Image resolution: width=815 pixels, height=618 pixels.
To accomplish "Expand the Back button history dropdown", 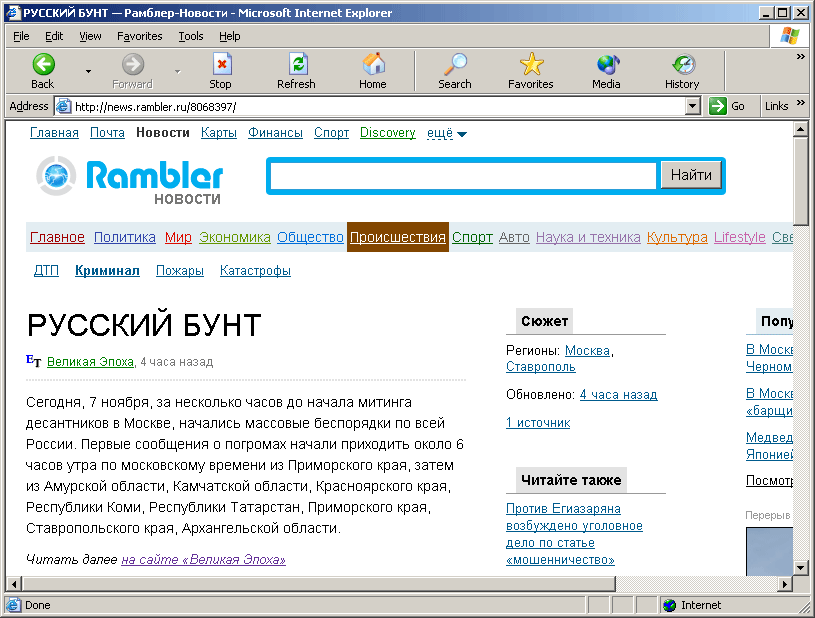I will coord(88,72).
